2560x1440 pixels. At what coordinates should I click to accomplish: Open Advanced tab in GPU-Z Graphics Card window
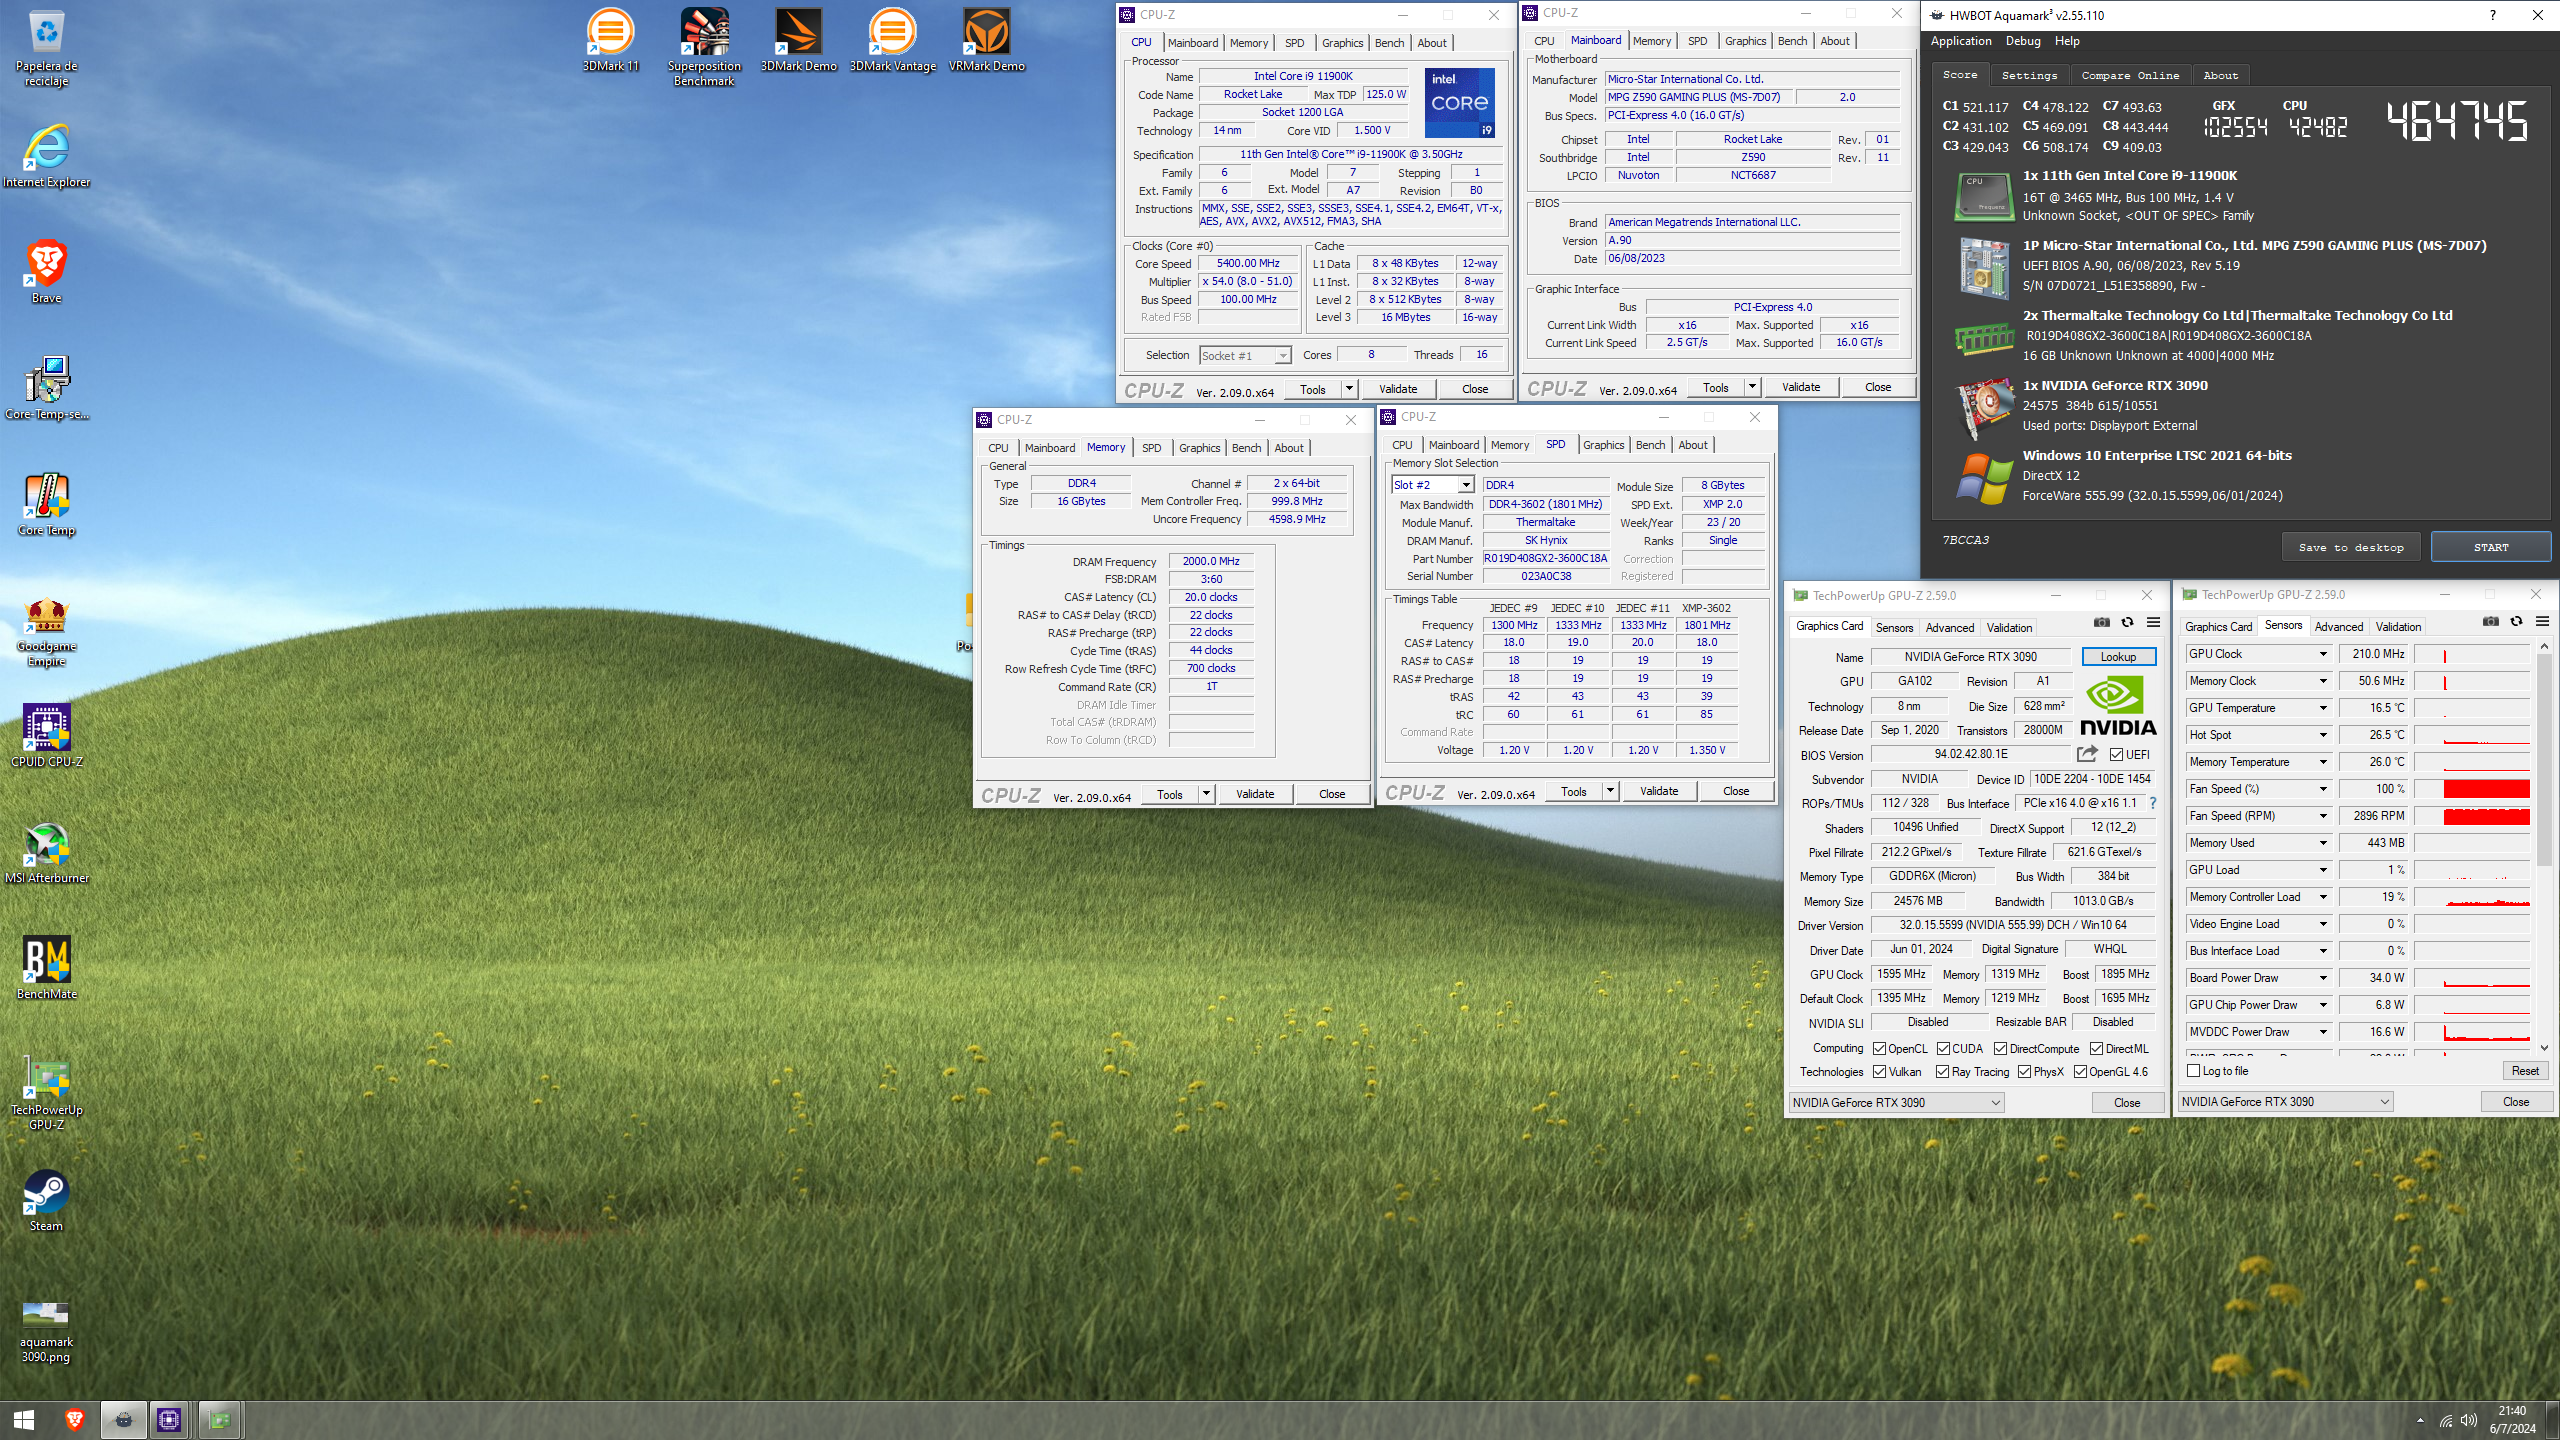[1949, 628]
